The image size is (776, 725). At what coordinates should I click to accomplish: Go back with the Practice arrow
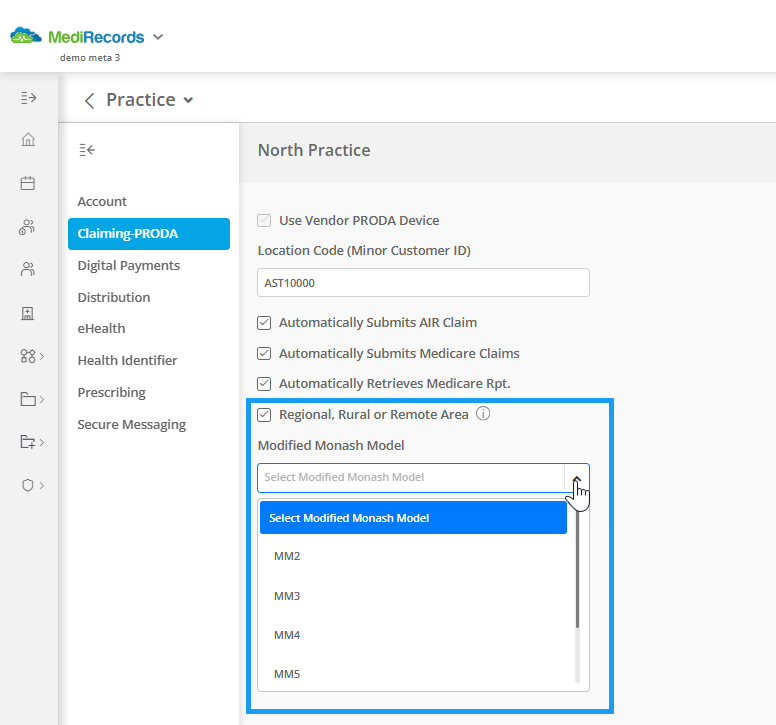tap(89, 100)
